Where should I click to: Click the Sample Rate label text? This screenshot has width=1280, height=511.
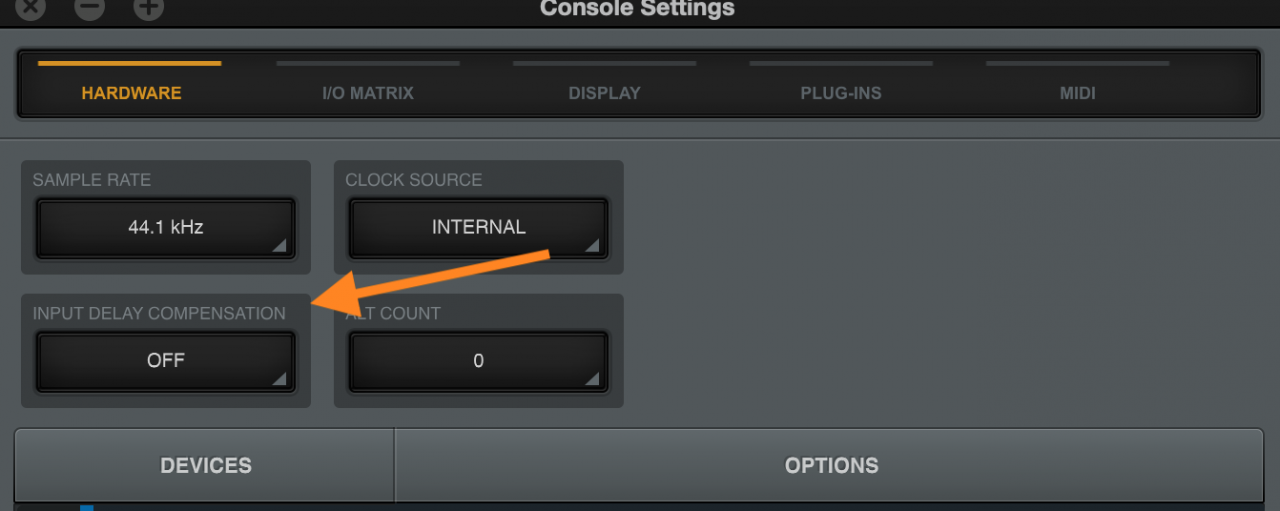point(92,180)
